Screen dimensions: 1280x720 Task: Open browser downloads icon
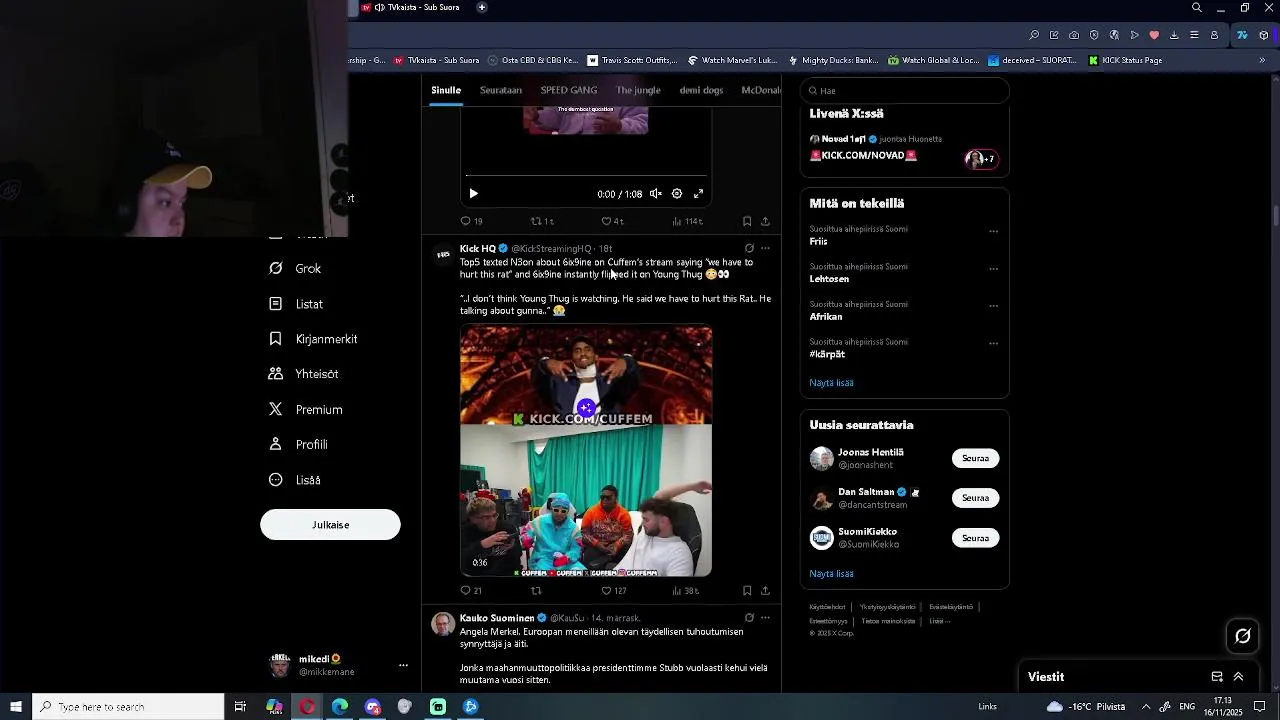(1174, 35)
